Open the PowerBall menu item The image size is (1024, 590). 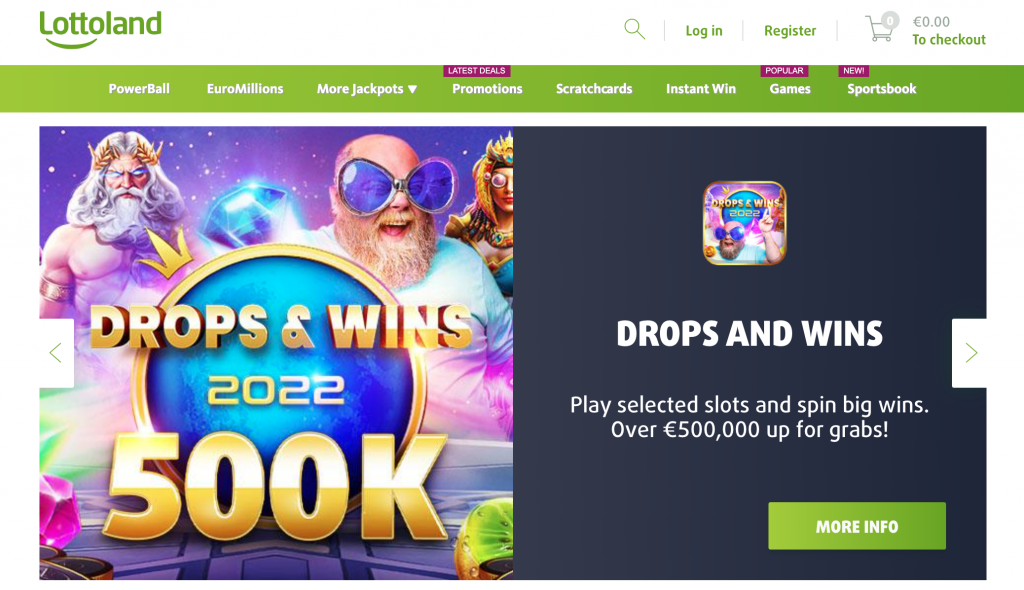click(139, 89)
